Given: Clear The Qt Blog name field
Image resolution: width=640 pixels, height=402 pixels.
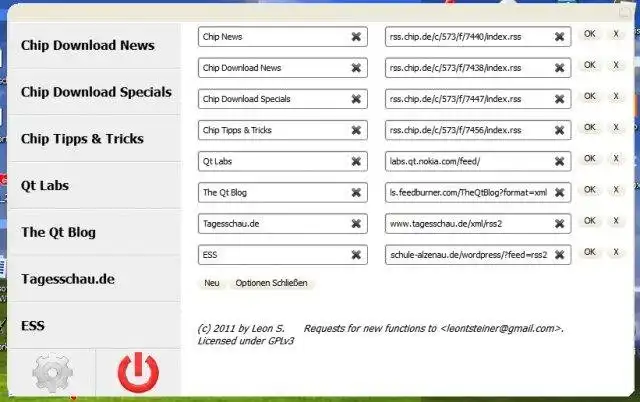Looking at the screenshot, I should pos(356,192).
